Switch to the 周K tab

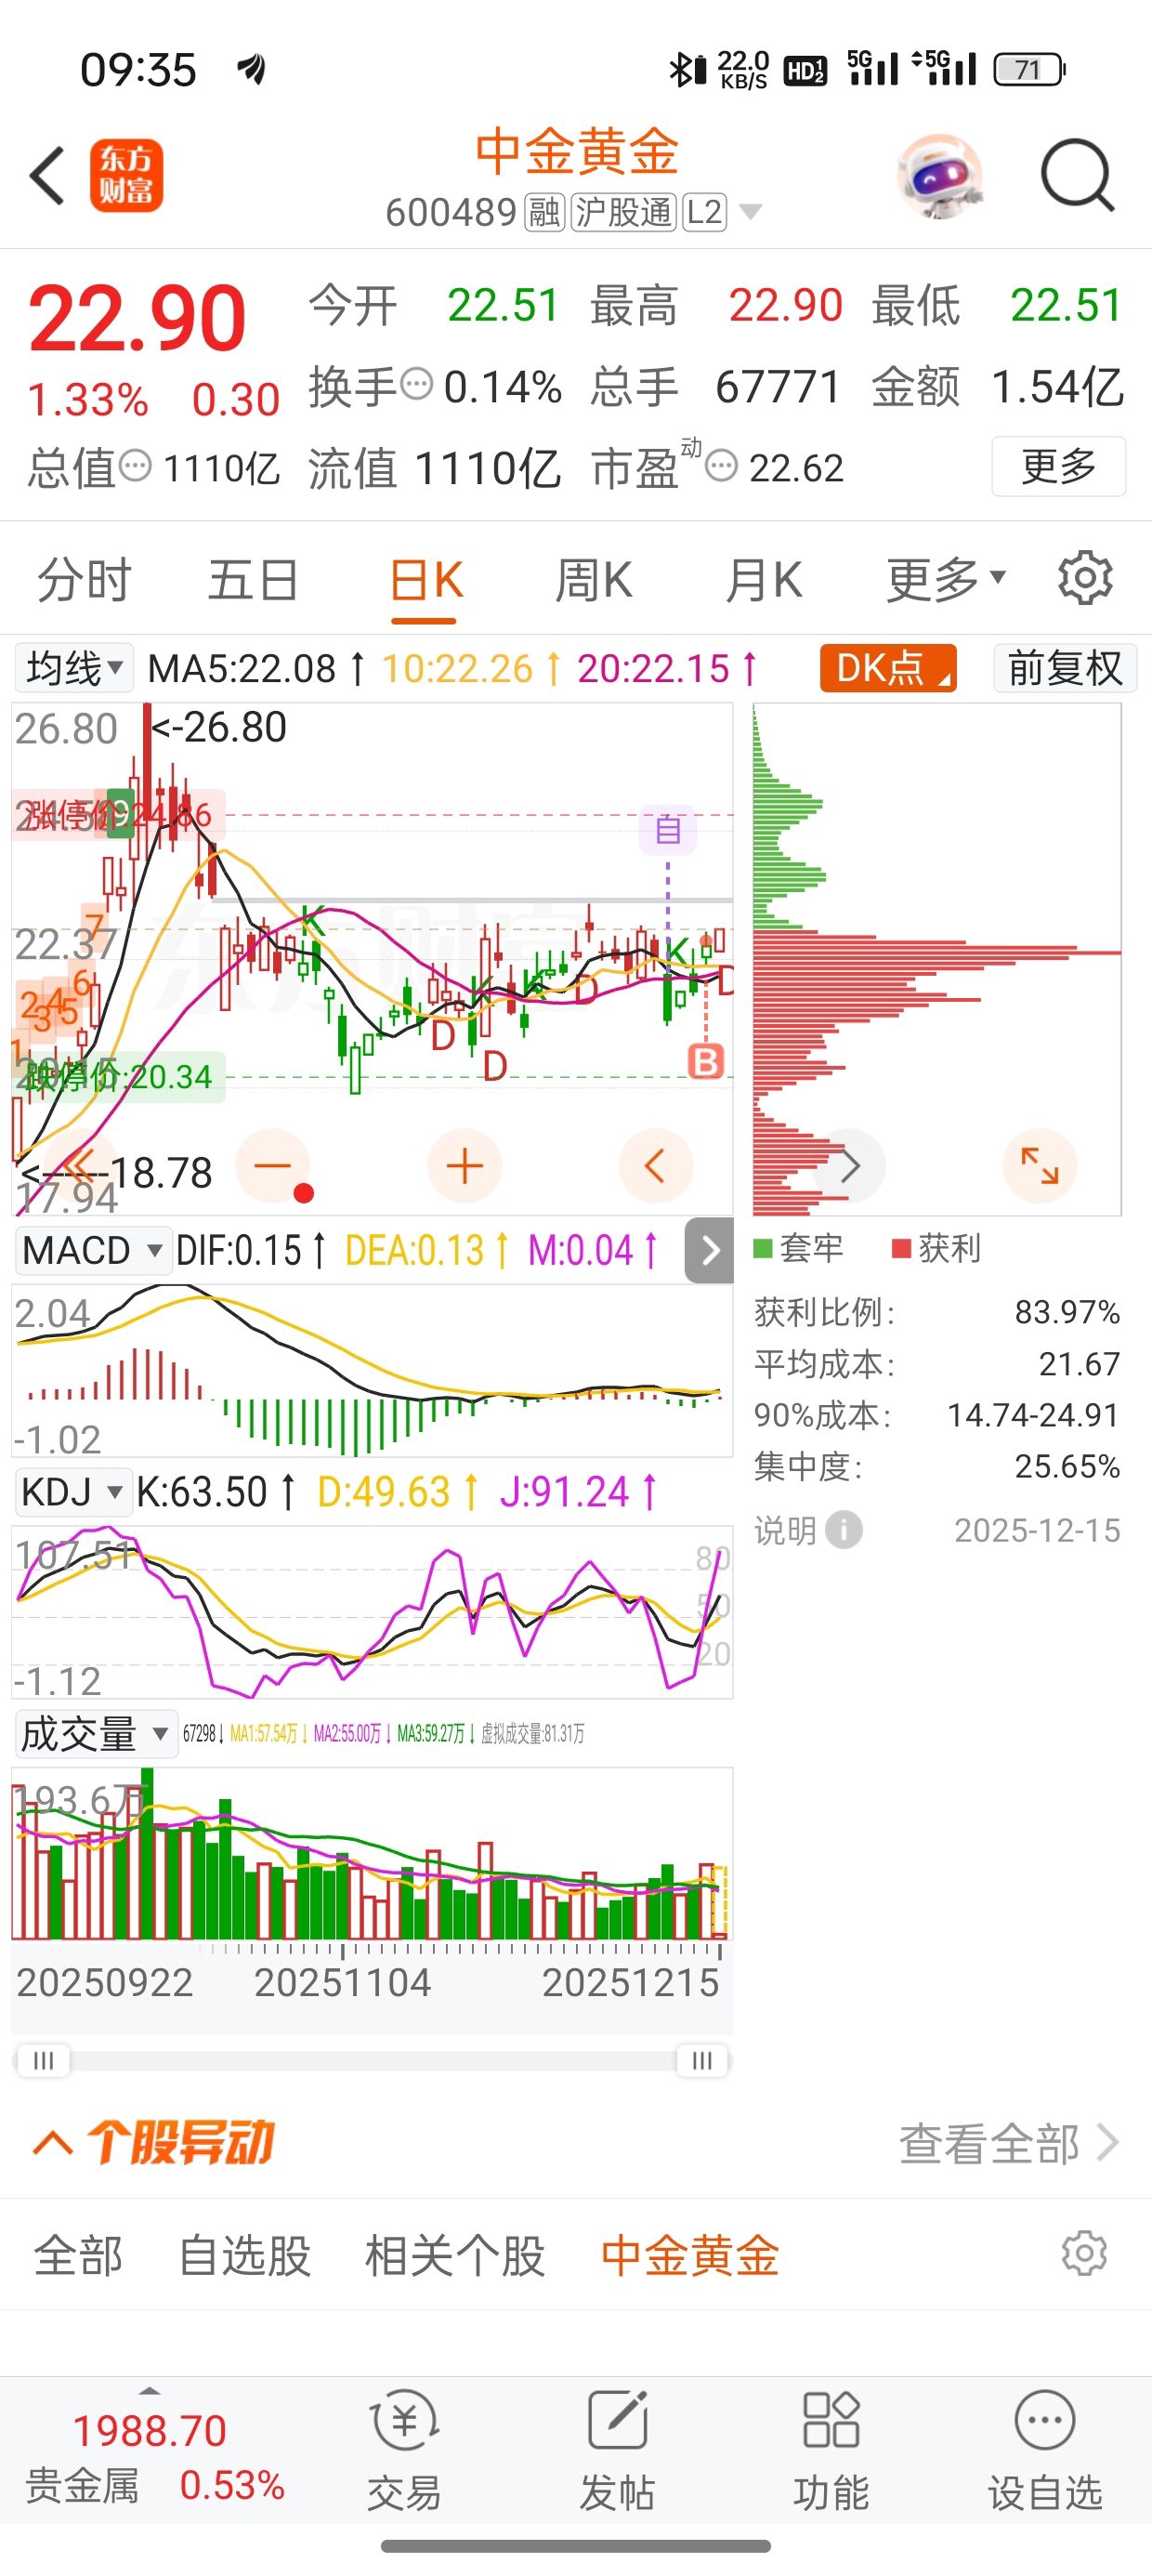594,580
